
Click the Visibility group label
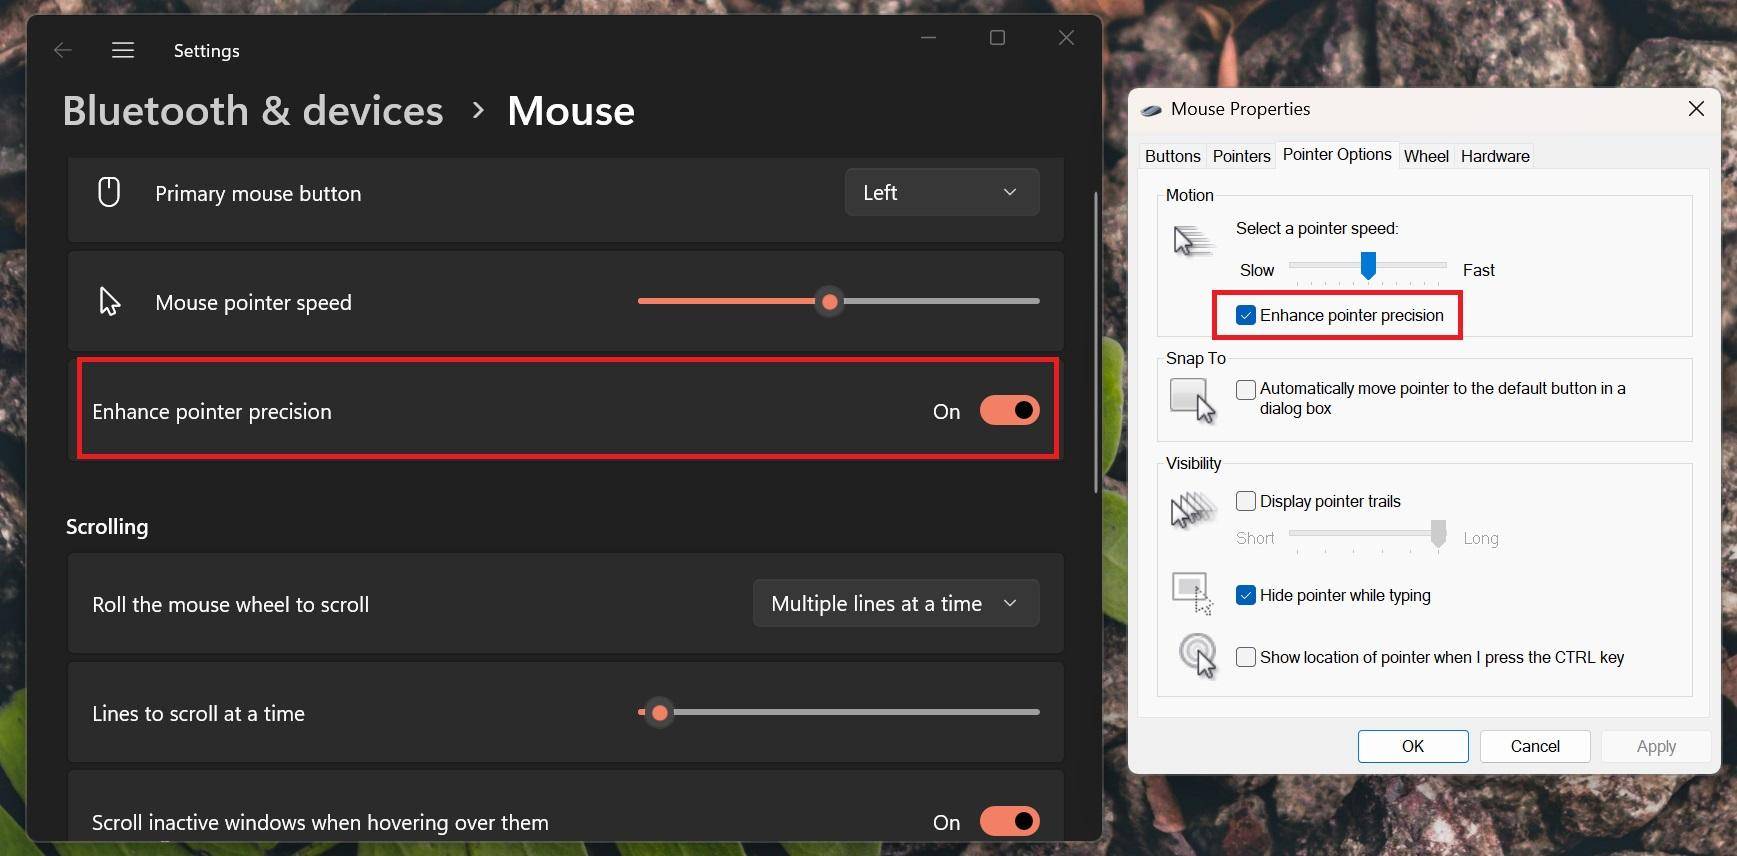(1194, 463)
